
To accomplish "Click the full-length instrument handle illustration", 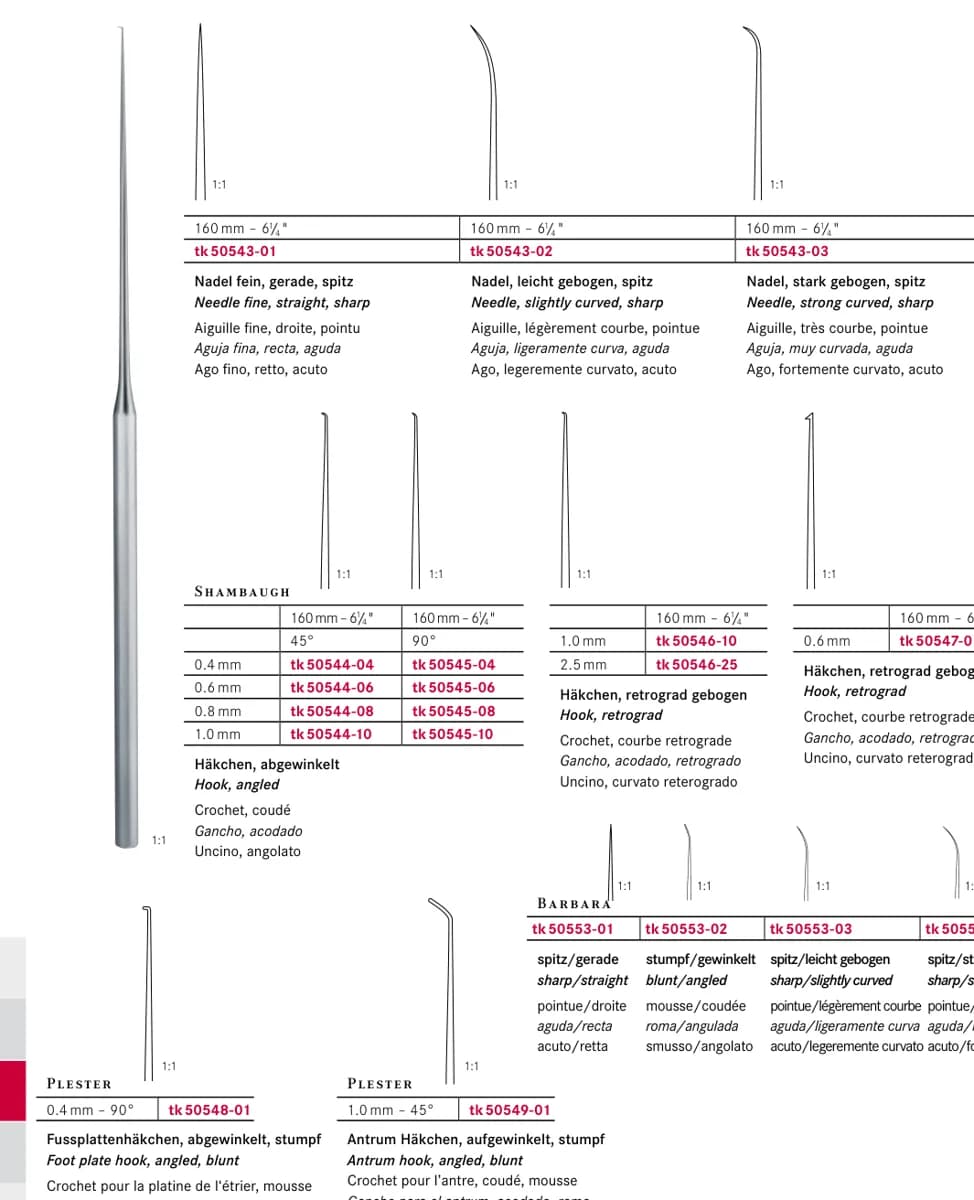I will [x=127, y=440].
